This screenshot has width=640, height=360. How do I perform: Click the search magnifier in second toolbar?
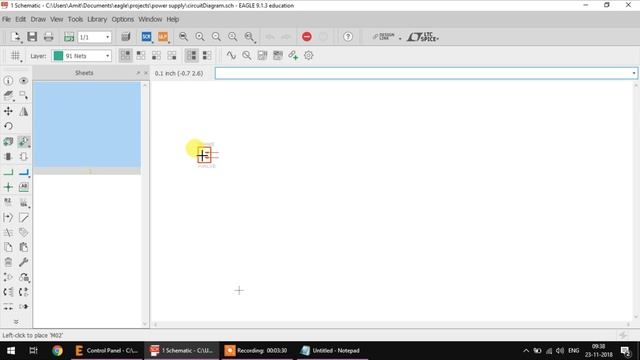tap(247, 56)
